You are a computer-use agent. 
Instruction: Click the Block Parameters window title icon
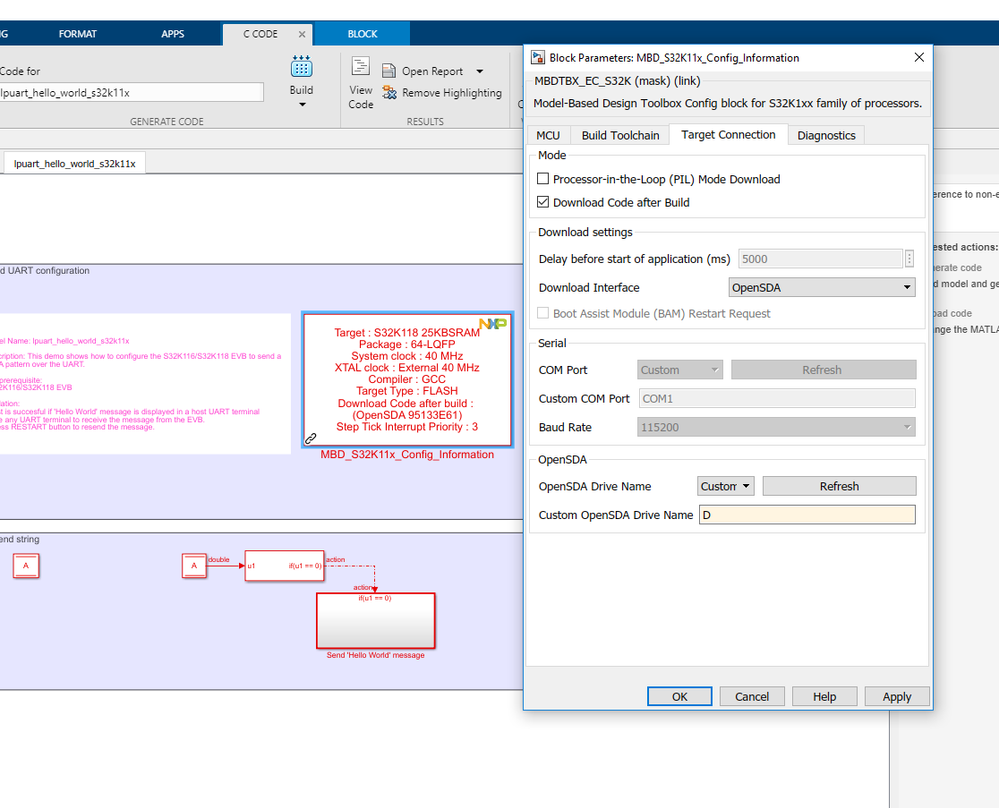(x=538, y=57)
